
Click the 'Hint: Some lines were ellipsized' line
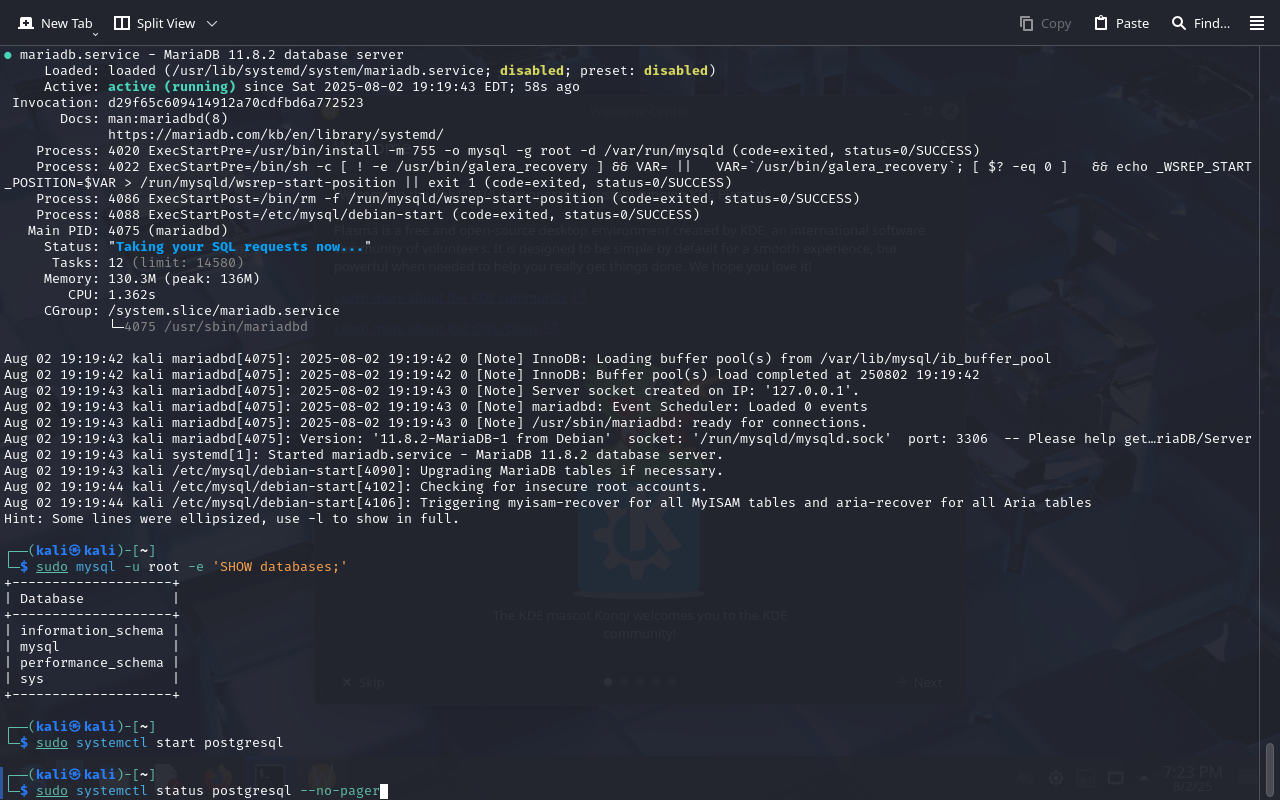(232, 518)
